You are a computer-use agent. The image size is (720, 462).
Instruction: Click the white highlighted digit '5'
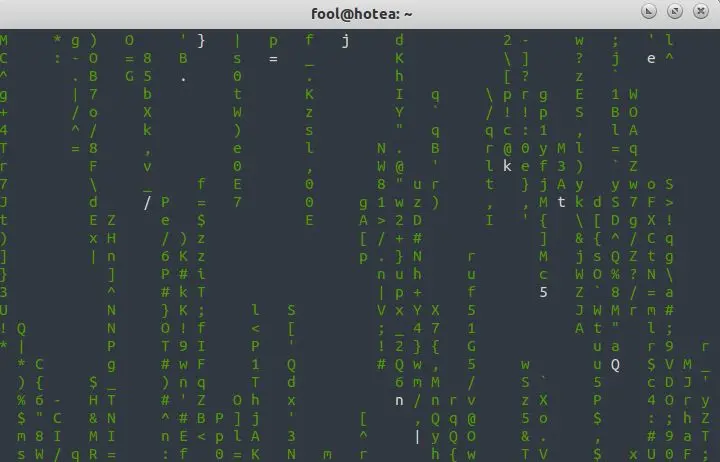[x=543, y=292]
